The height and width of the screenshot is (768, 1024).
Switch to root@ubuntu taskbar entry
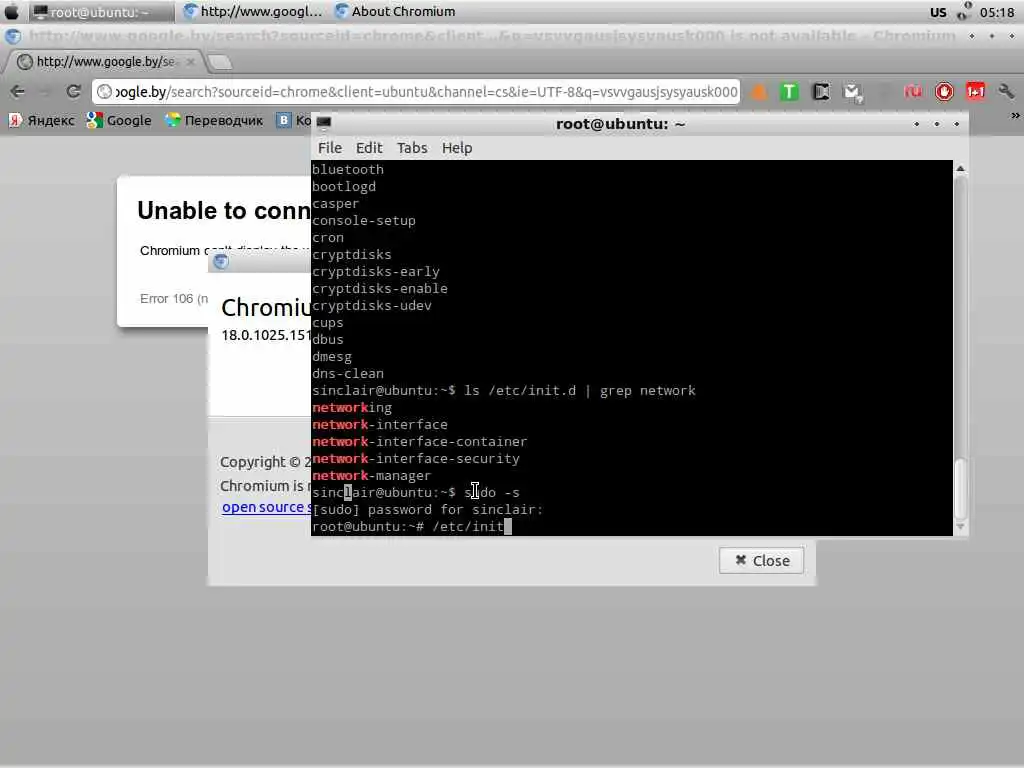click(x=101, y=12)
